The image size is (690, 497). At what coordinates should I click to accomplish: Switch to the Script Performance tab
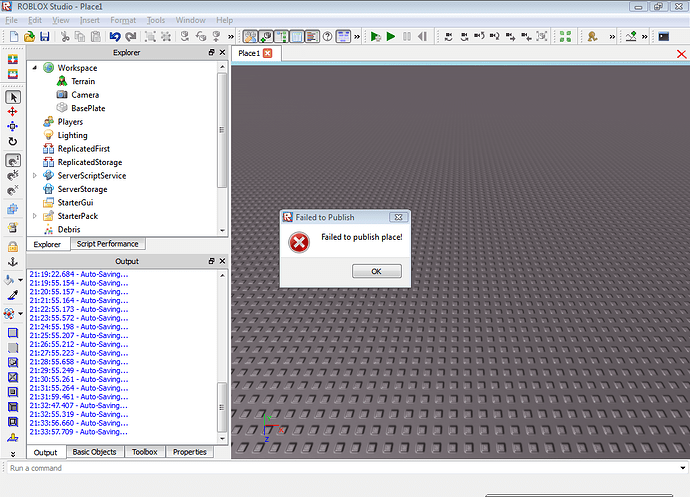tap(107, 244)
